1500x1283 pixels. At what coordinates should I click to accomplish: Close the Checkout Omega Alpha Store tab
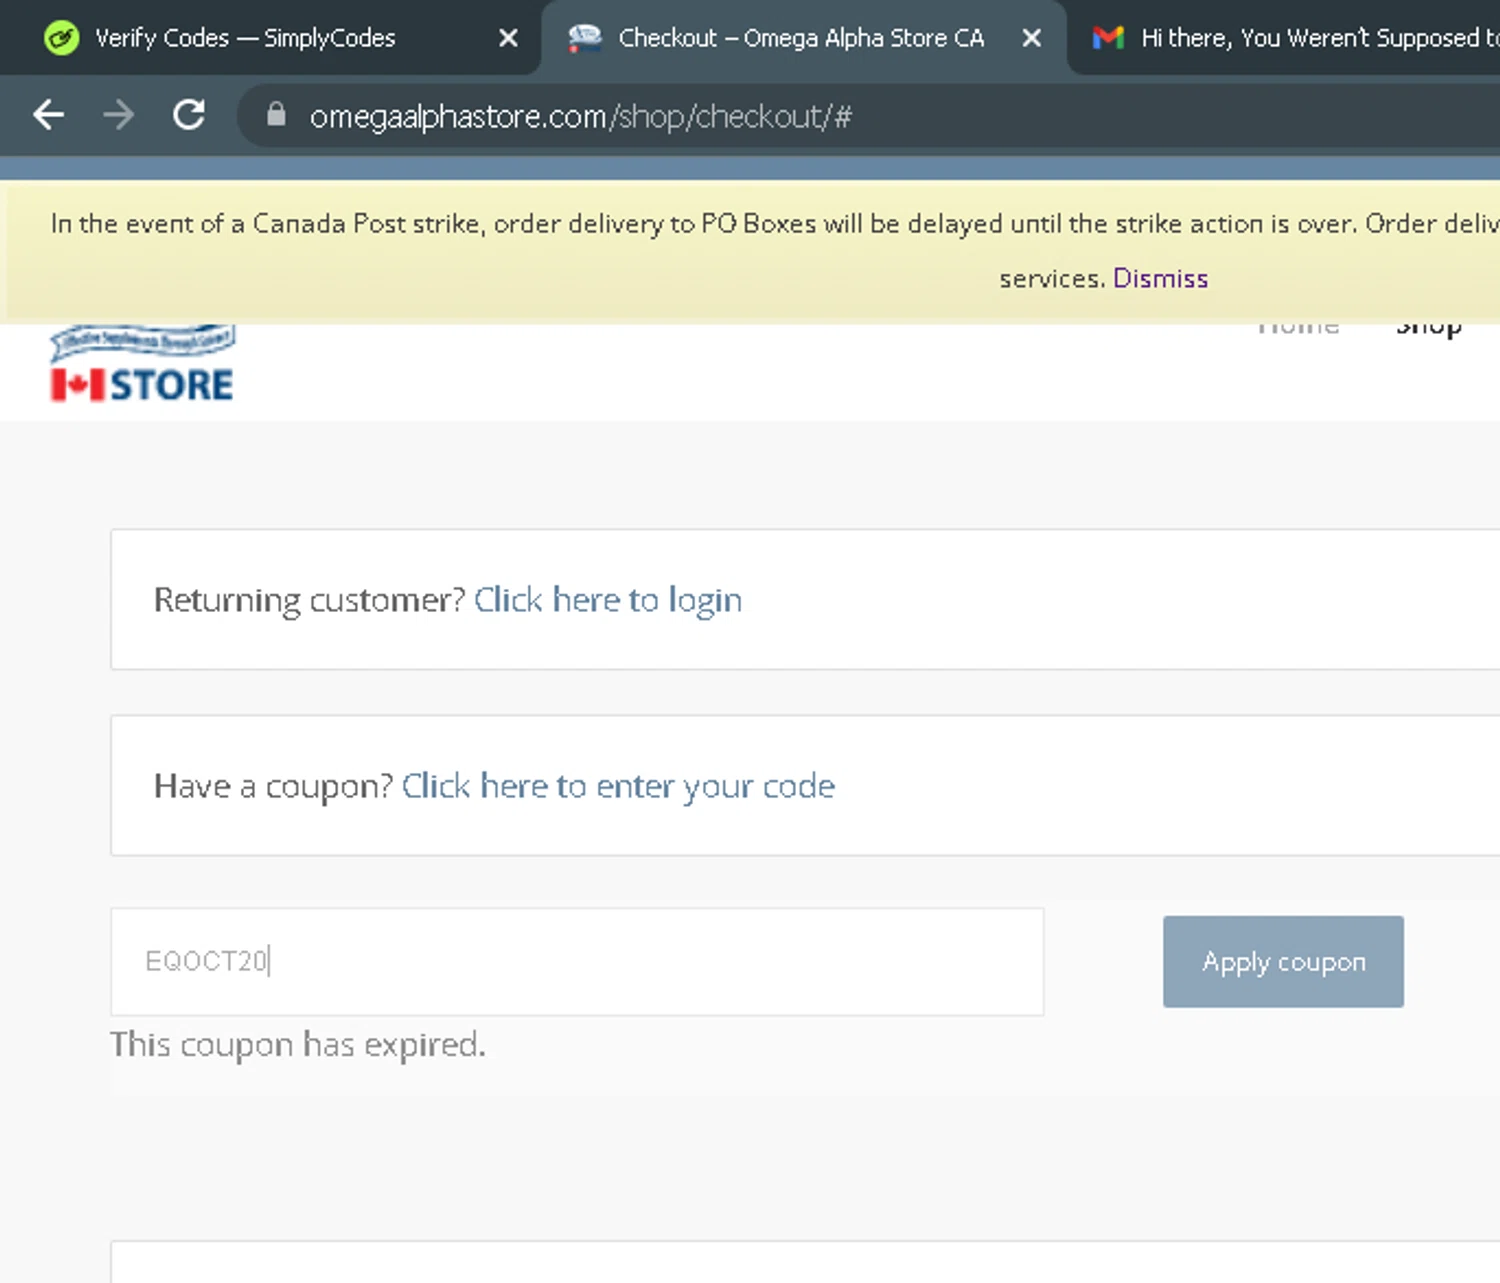(x=1032, y=38)
